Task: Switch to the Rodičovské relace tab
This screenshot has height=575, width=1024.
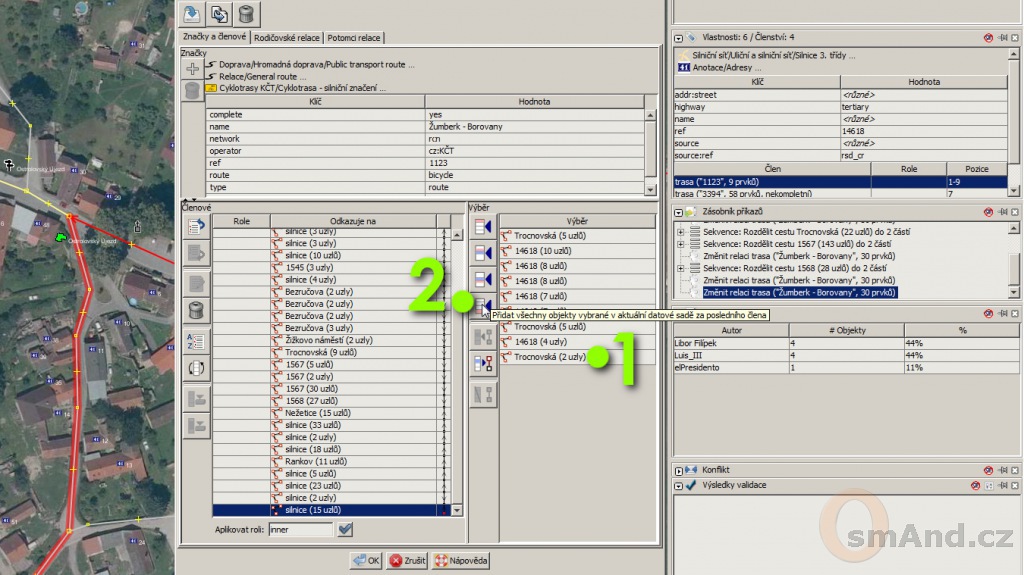Action: click(x=287, y=38)
